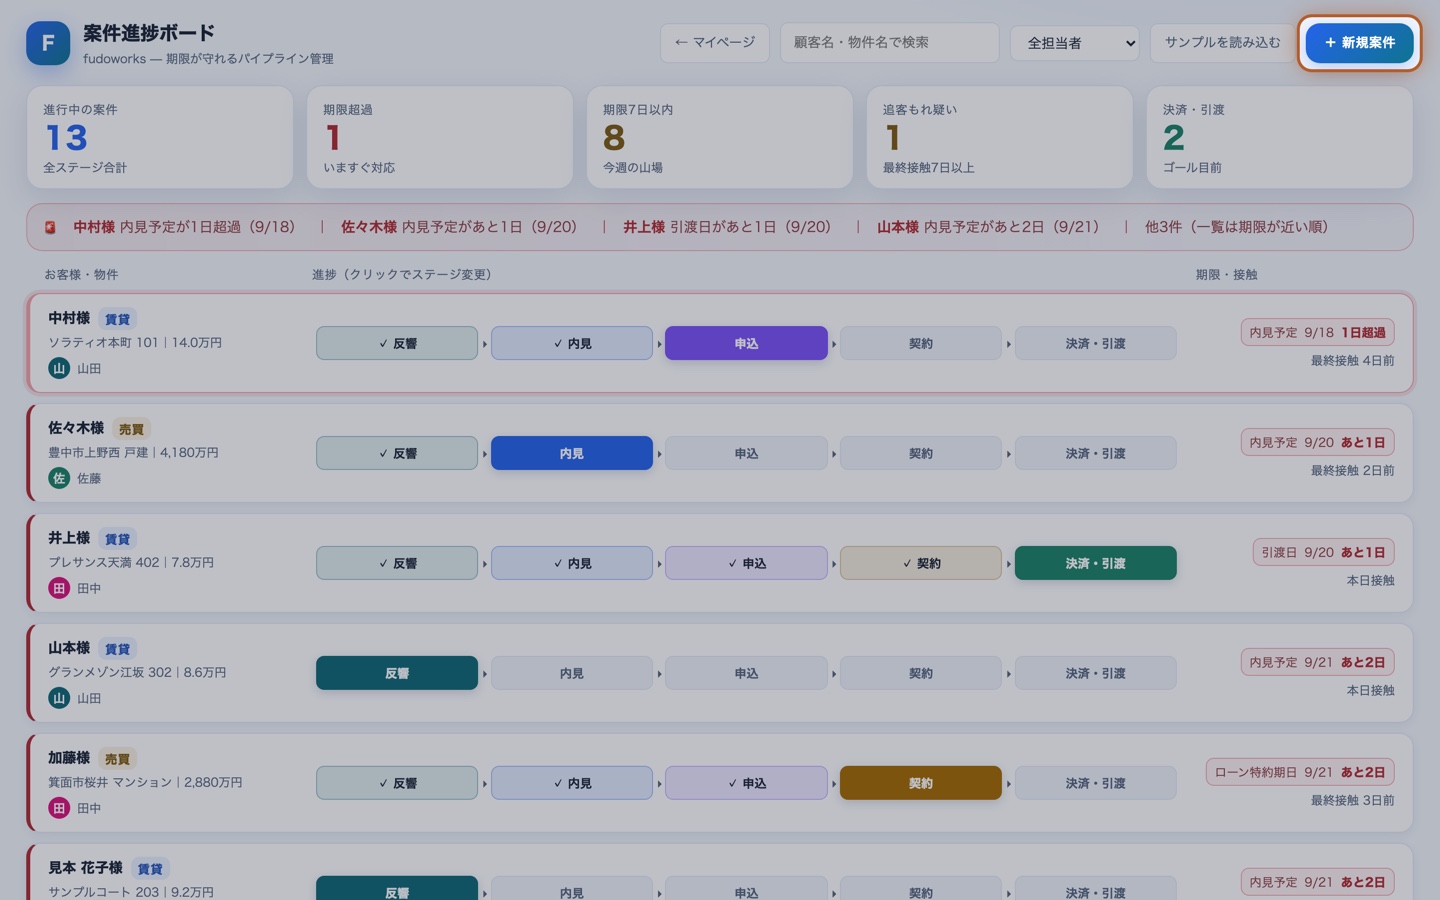Set 井上様 stage back to 内見
This screenshot has height=900, width=1440.
572,563
